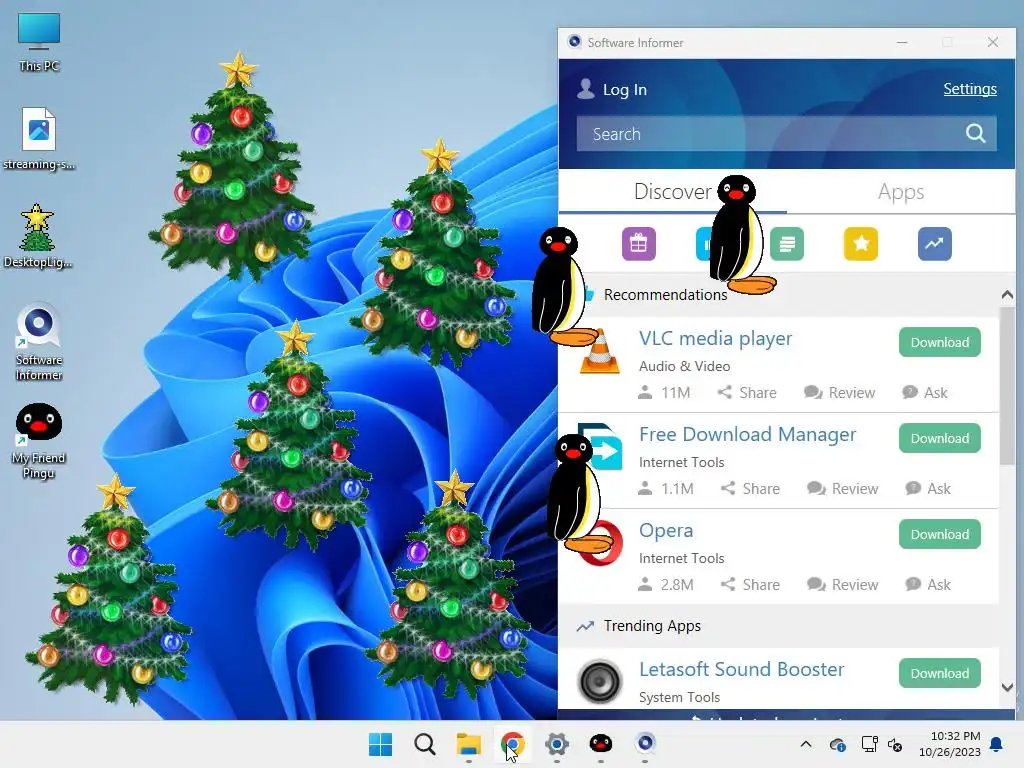This screenshot has width=1024, height=768.
Task: Open the Windows Start menu
Action: pos(380,744)
